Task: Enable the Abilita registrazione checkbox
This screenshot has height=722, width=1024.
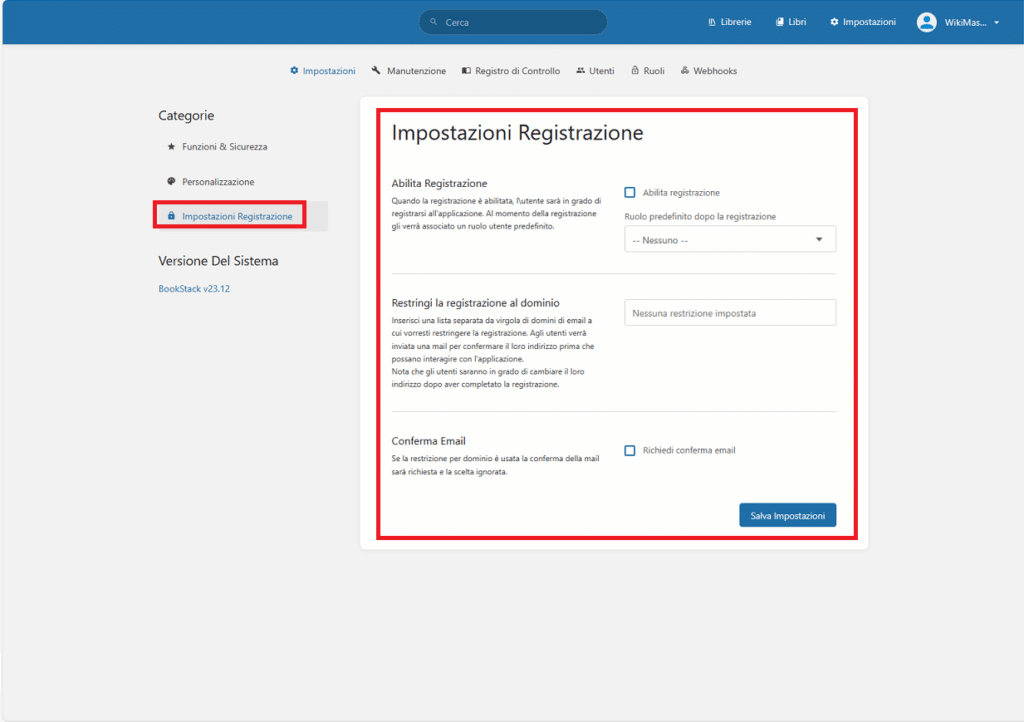Action: tap(630, 192)
